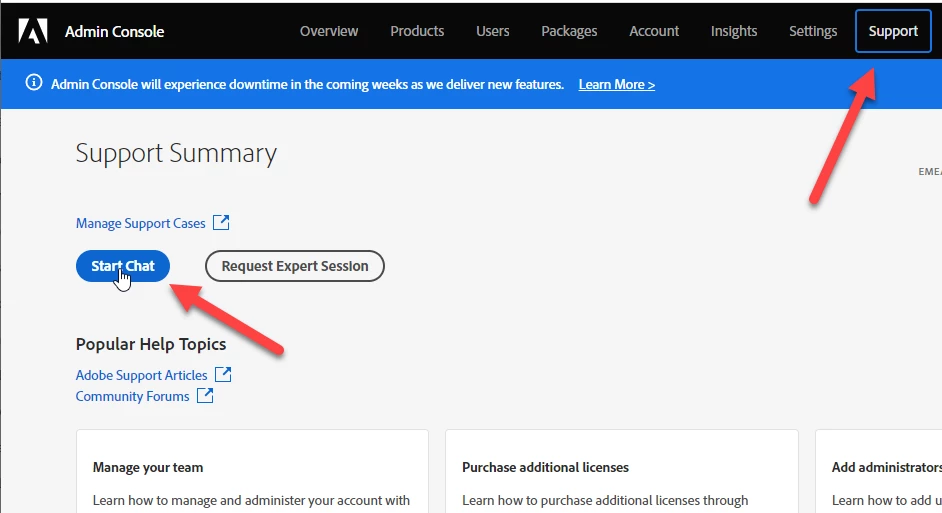
Task: Open the Add administrators card
Action: [878, 471]
